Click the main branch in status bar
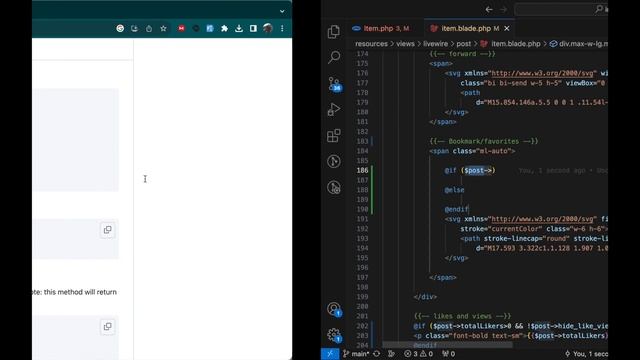 point(356,354)
